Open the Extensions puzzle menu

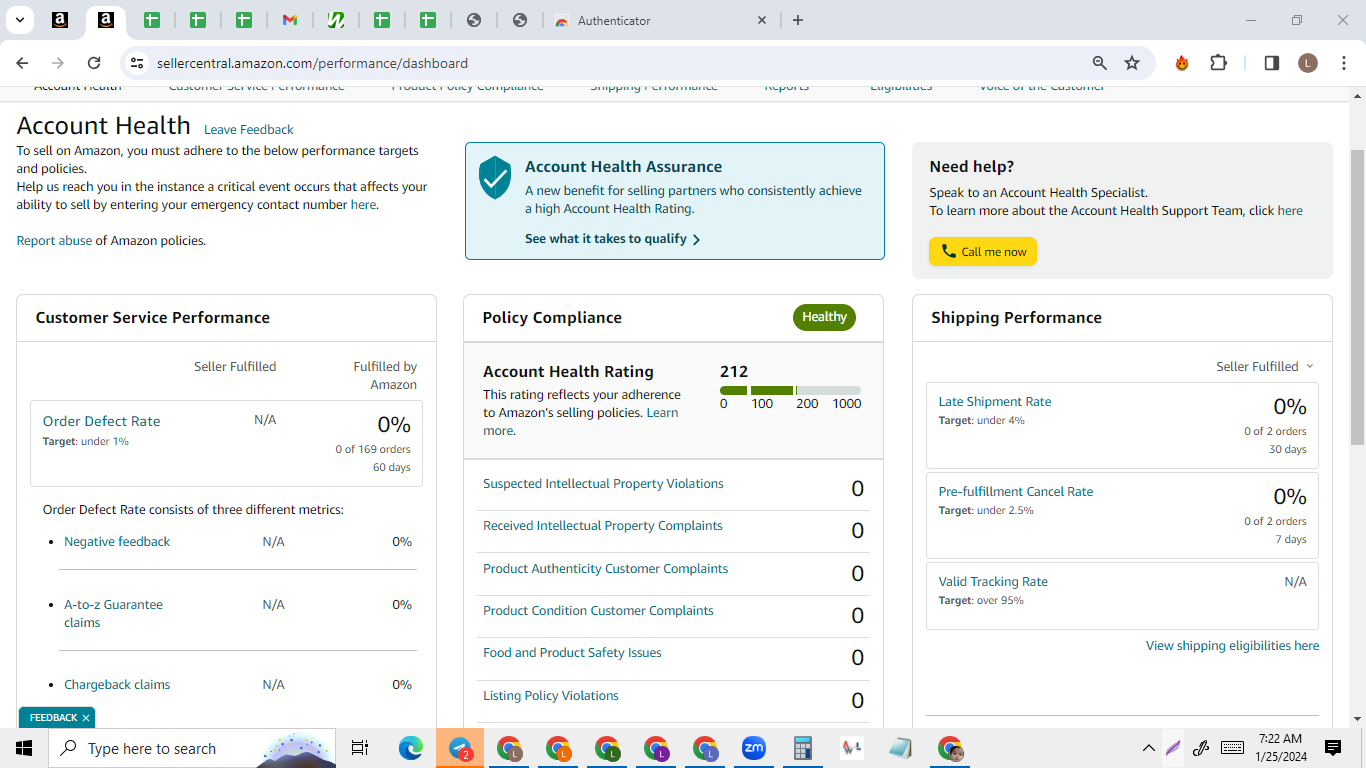tap(1218, 63)
